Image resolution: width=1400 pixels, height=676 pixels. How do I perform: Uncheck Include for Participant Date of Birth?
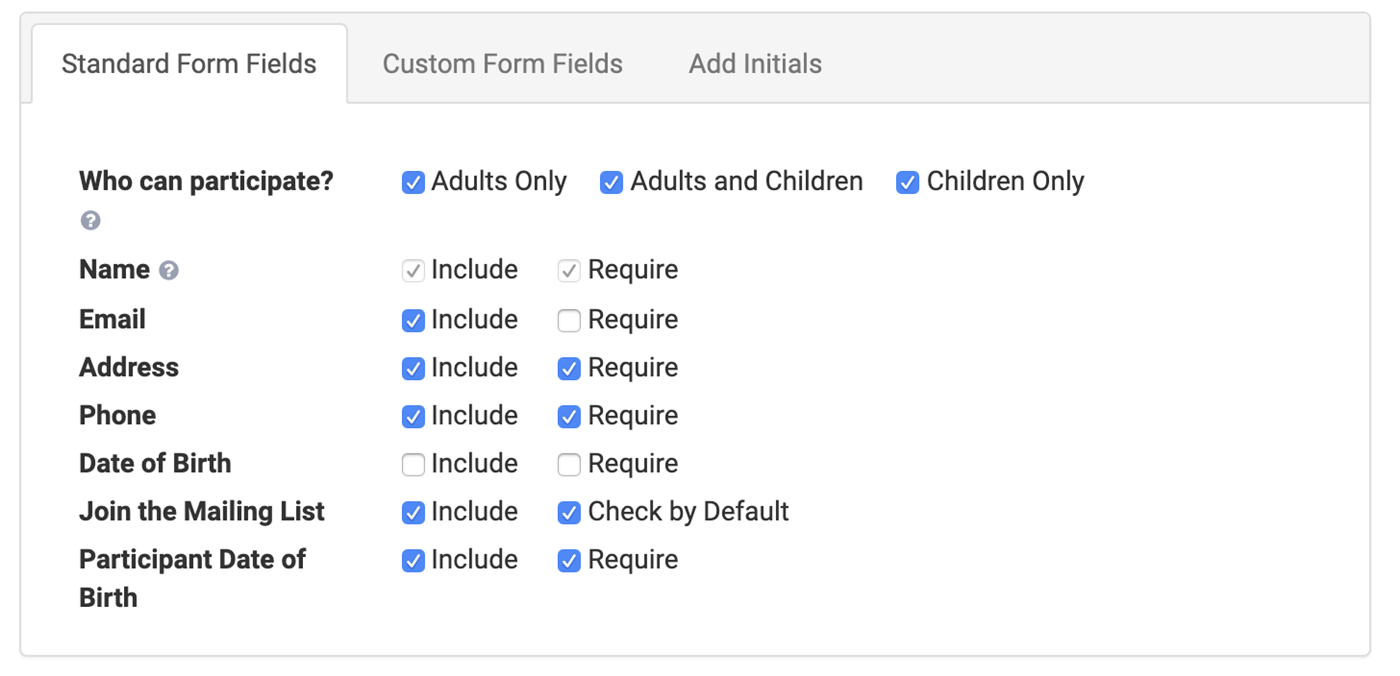pyautogui.click(x=413, y=560)
